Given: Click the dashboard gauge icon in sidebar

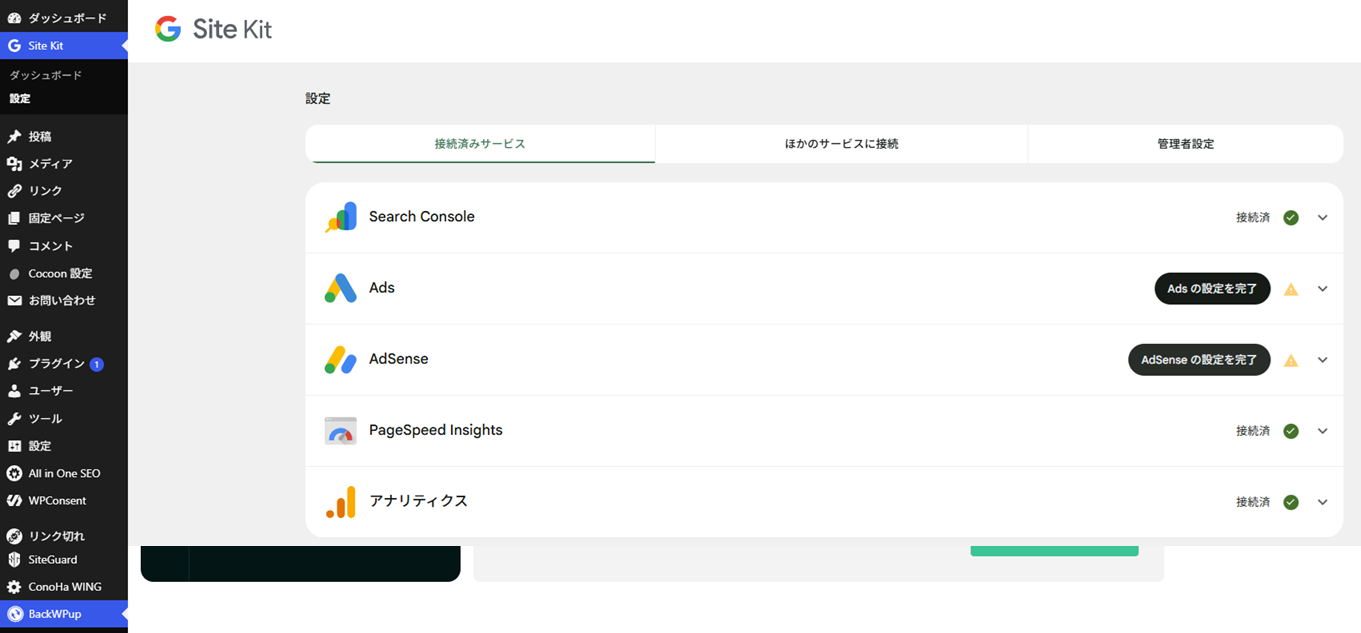Looking at the screenshot, I should click(14, 18).
